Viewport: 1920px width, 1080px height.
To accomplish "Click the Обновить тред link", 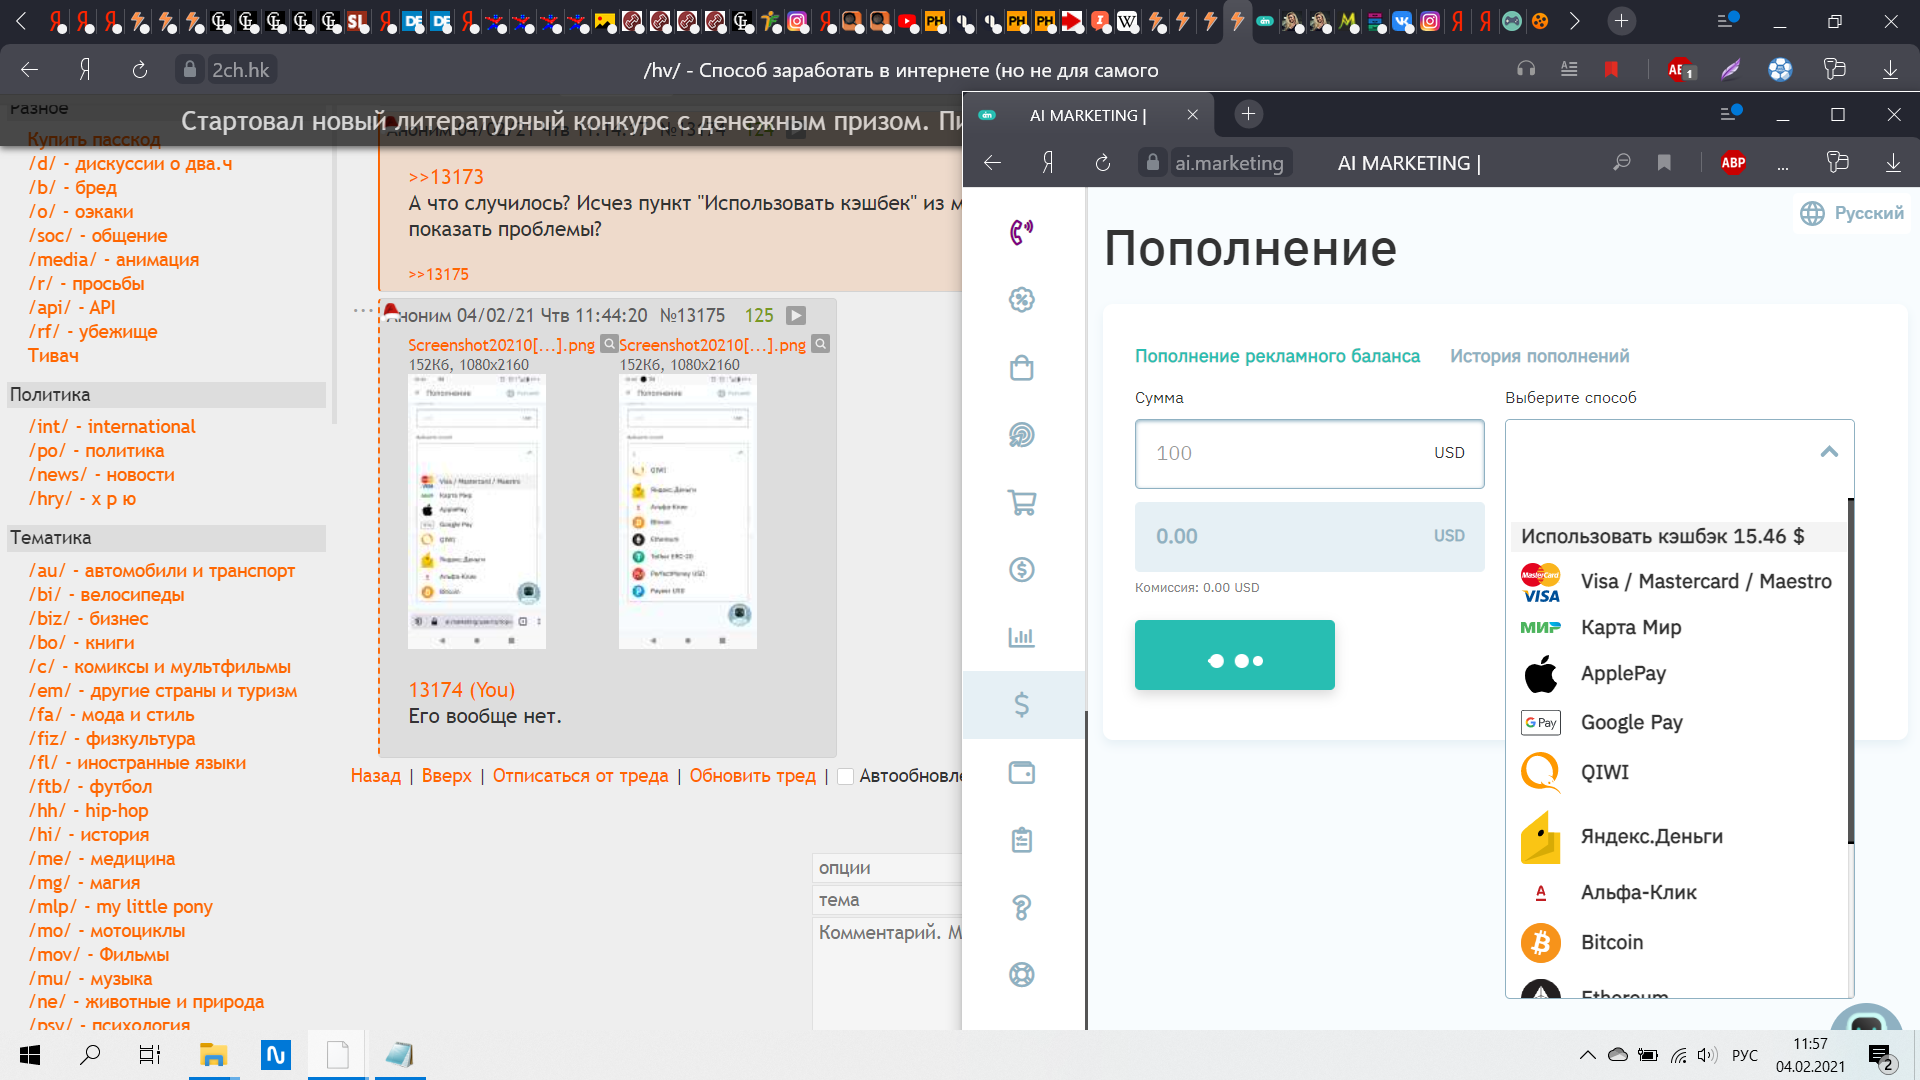I will [752, 776].
